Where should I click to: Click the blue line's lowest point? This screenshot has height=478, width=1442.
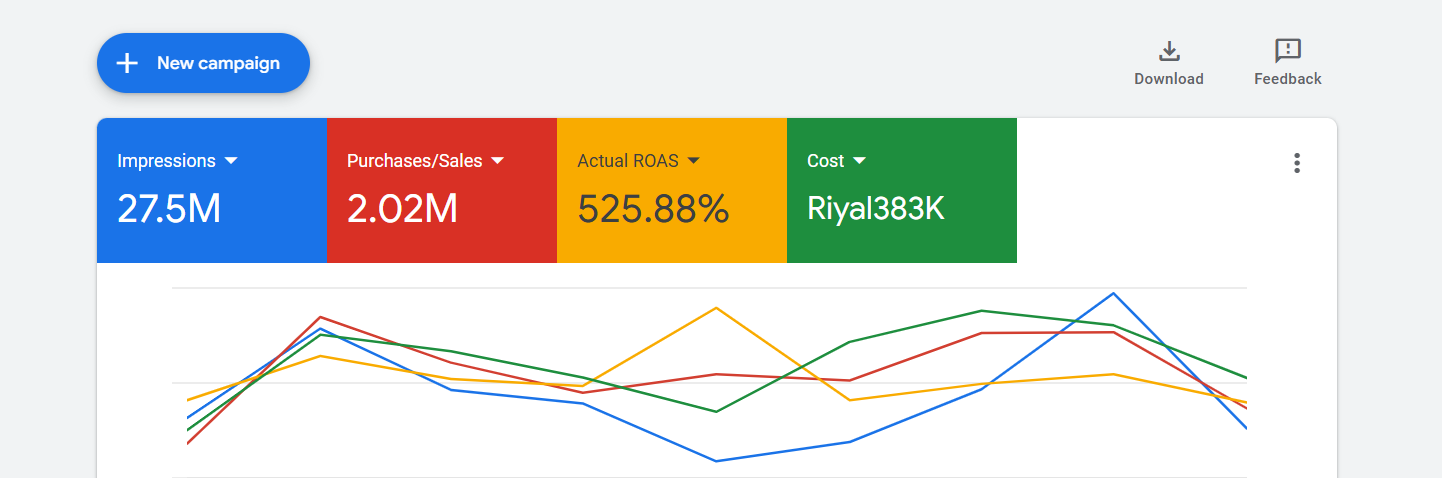tap(716, 461)
